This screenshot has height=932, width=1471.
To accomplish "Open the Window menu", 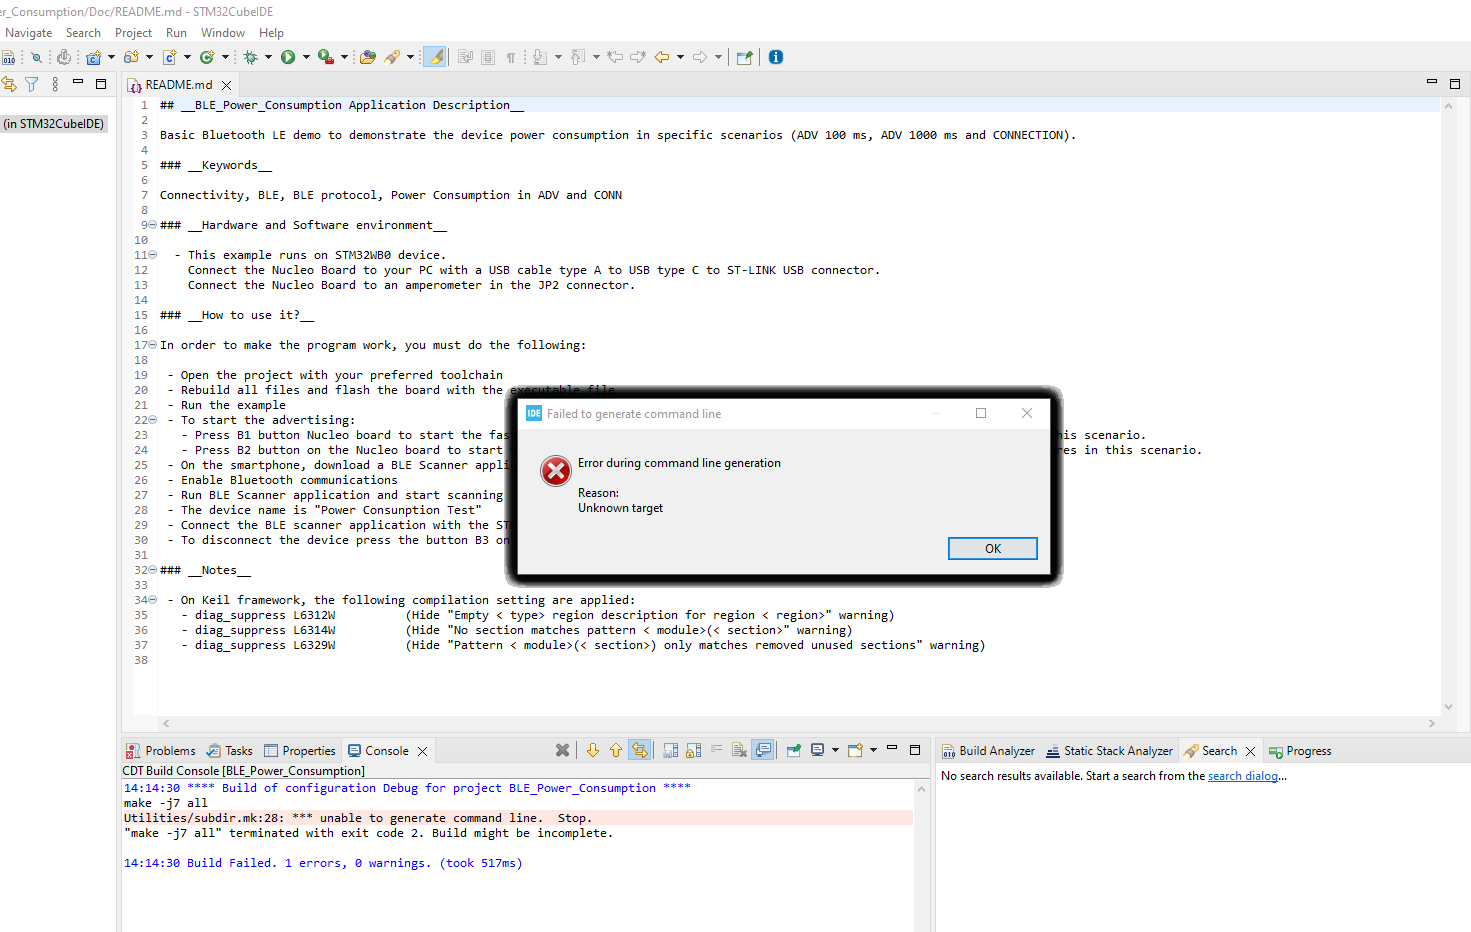I will pos(222,32).
